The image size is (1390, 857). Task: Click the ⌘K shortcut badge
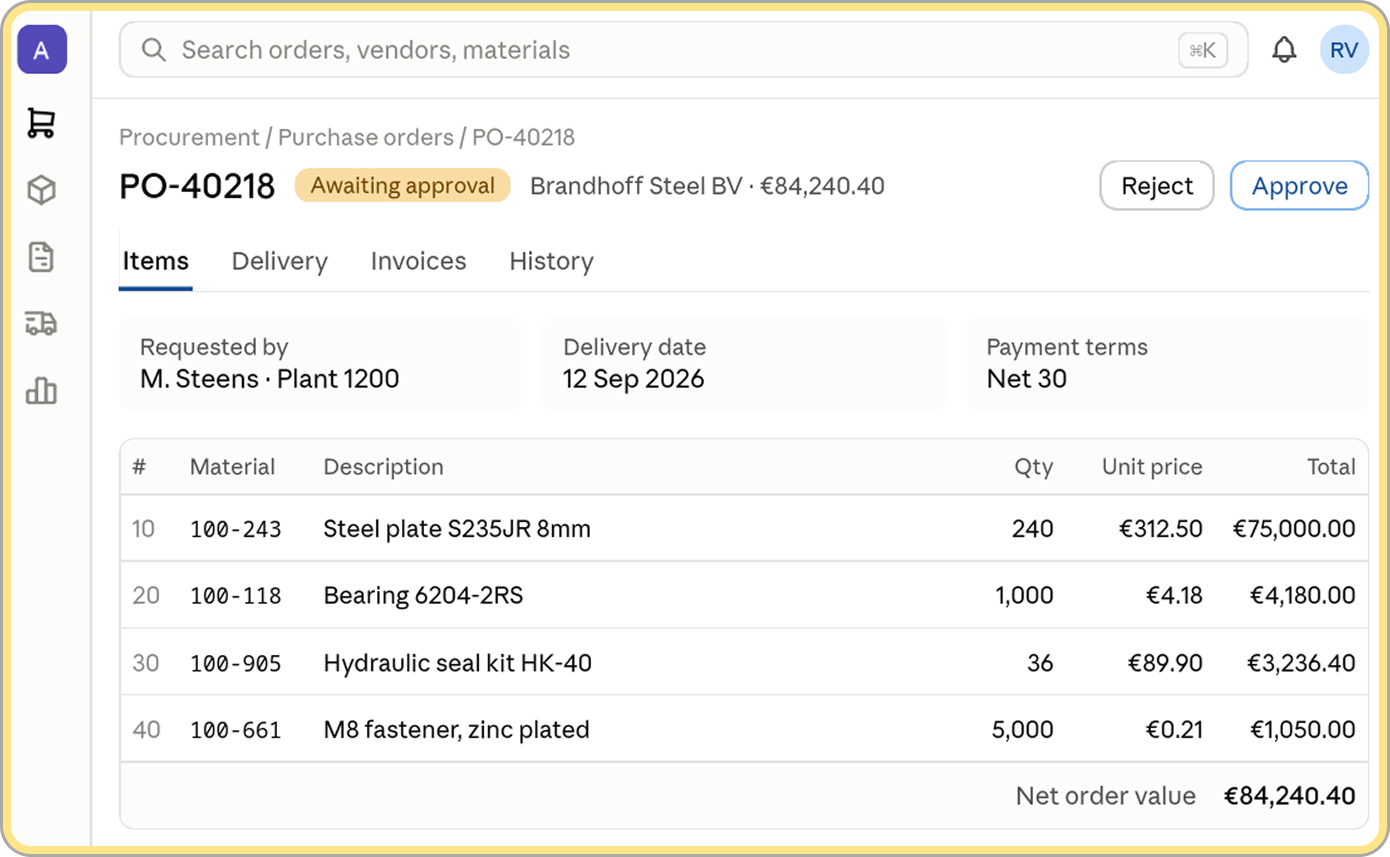click(x=1203, y=50)
